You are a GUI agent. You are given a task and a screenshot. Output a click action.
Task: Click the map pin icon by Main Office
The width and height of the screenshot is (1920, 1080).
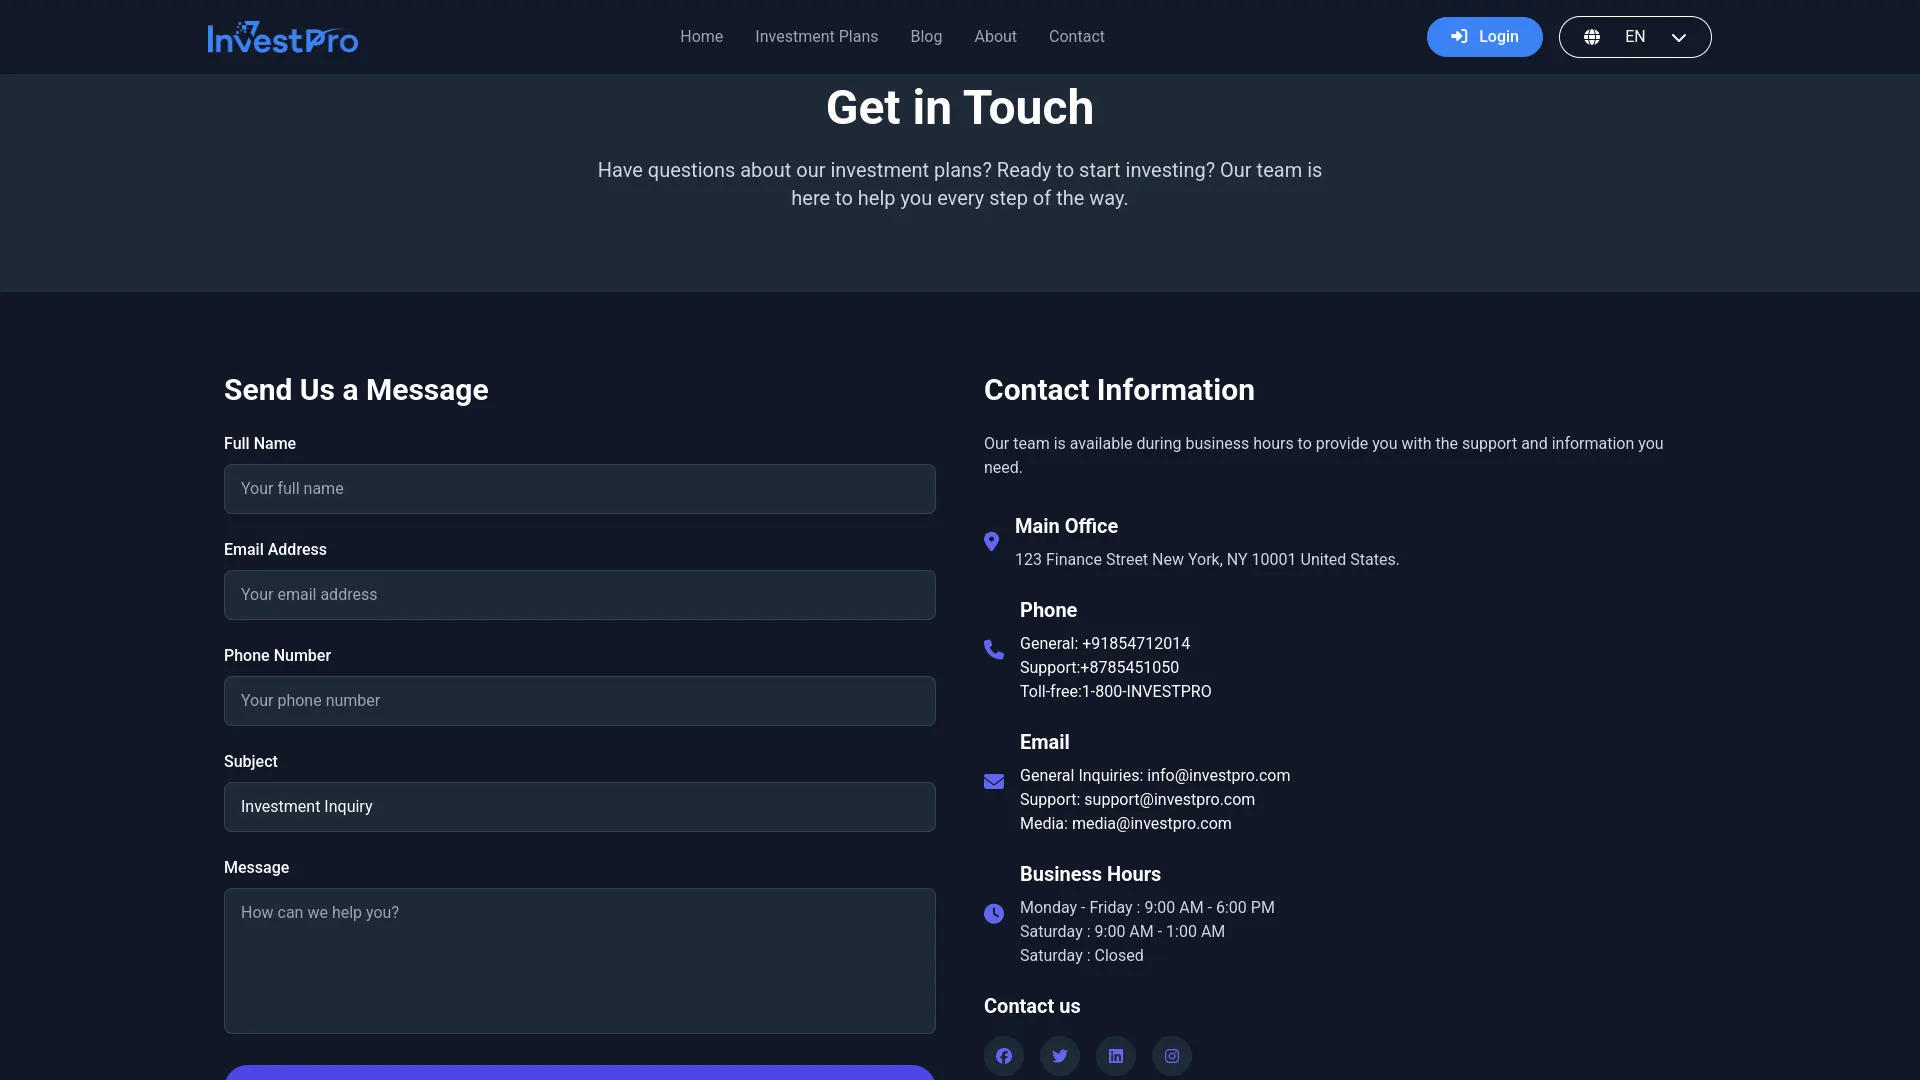[991, 542]
